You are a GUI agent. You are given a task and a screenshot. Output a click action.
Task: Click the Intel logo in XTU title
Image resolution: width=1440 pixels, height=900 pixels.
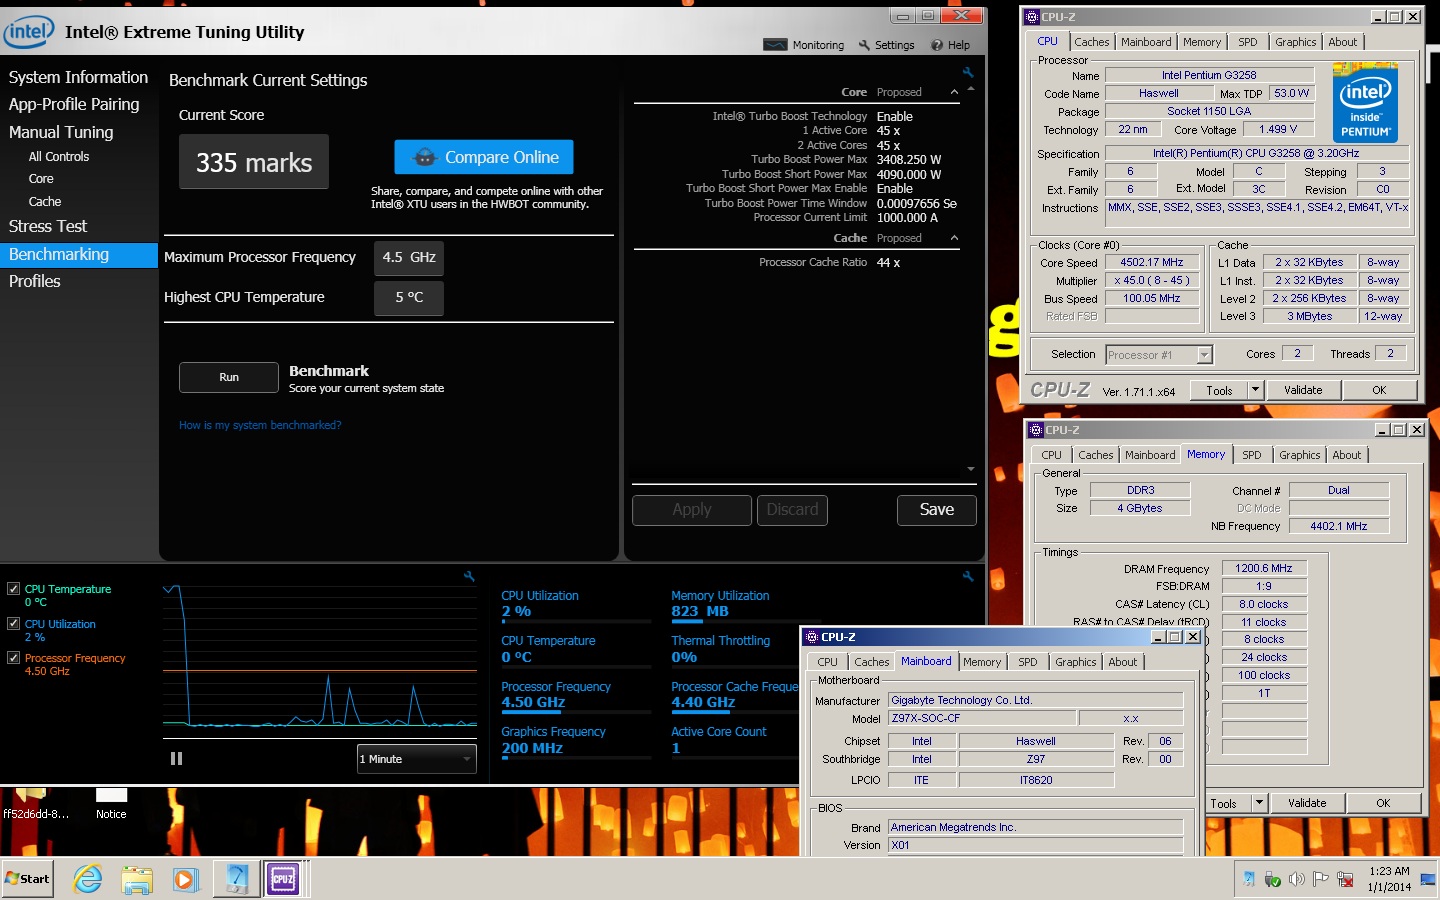click(x=29, y=32)
